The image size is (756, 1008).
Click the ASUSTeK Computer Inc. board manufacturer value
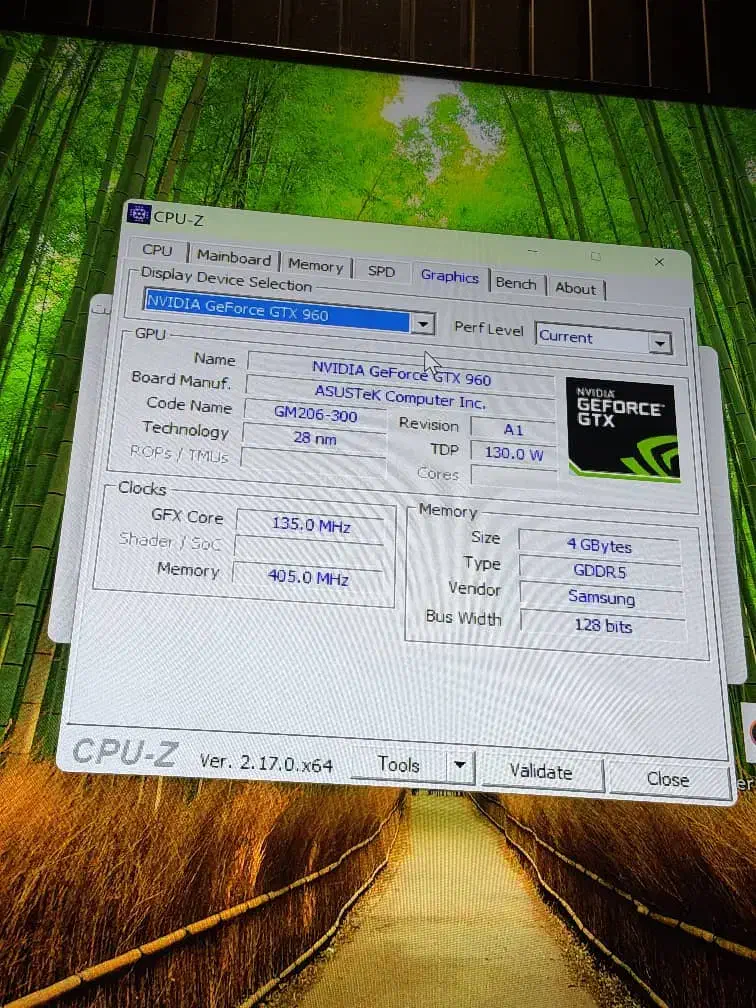[x=400, y=397]
